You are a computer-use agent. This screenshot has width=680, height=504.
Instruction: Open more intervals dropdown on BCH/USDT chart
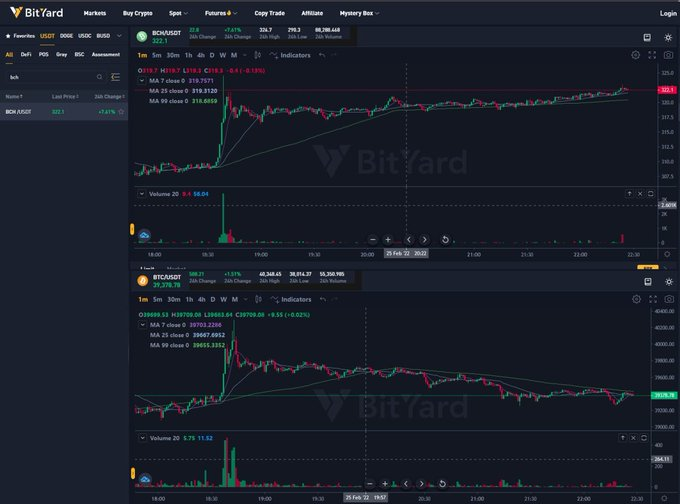click(245, 56)
